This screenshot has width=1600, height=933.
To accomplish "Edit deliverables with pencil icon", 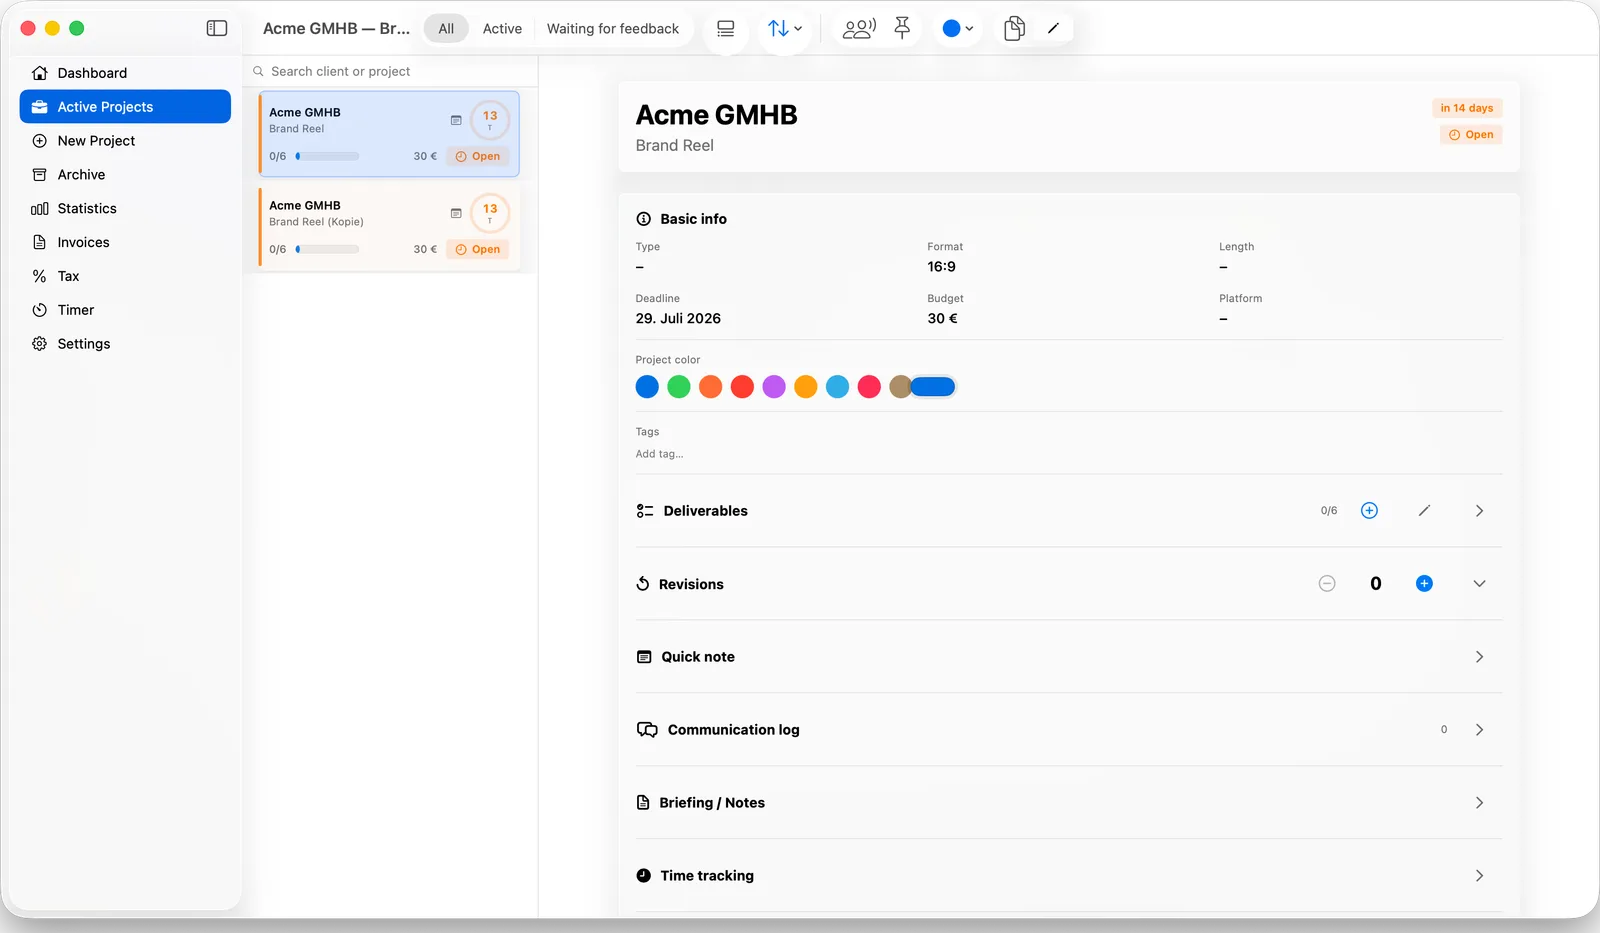I will point(1424,511).
